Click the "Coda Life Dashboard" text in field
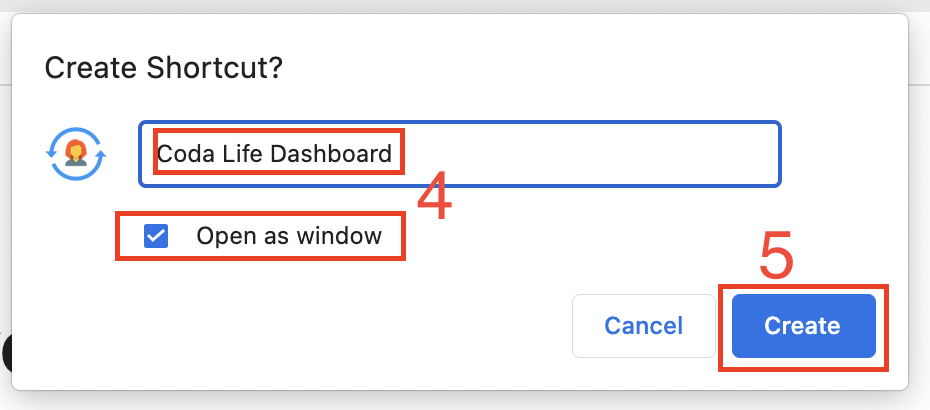This screenshot has width=930, height=410. (x=274, y=154)
